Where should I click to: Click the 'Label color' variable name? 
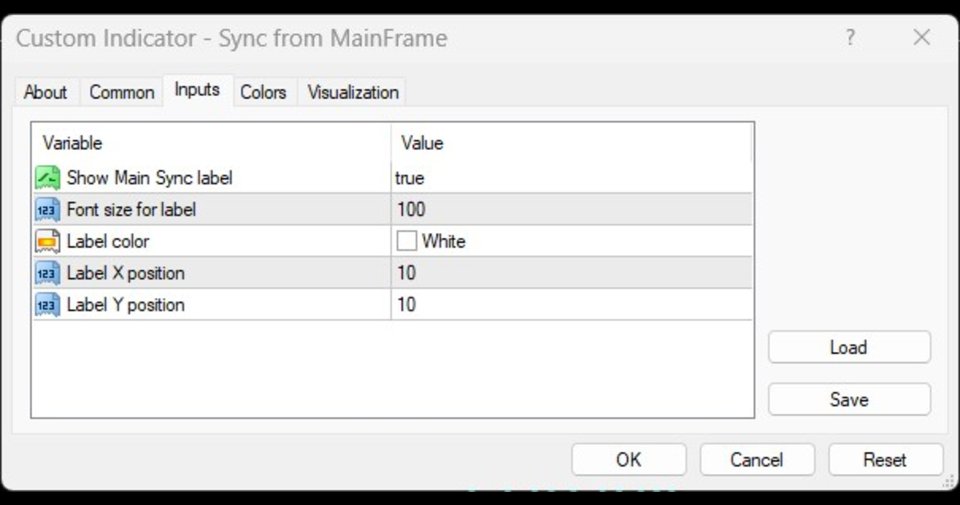[108, 242]
